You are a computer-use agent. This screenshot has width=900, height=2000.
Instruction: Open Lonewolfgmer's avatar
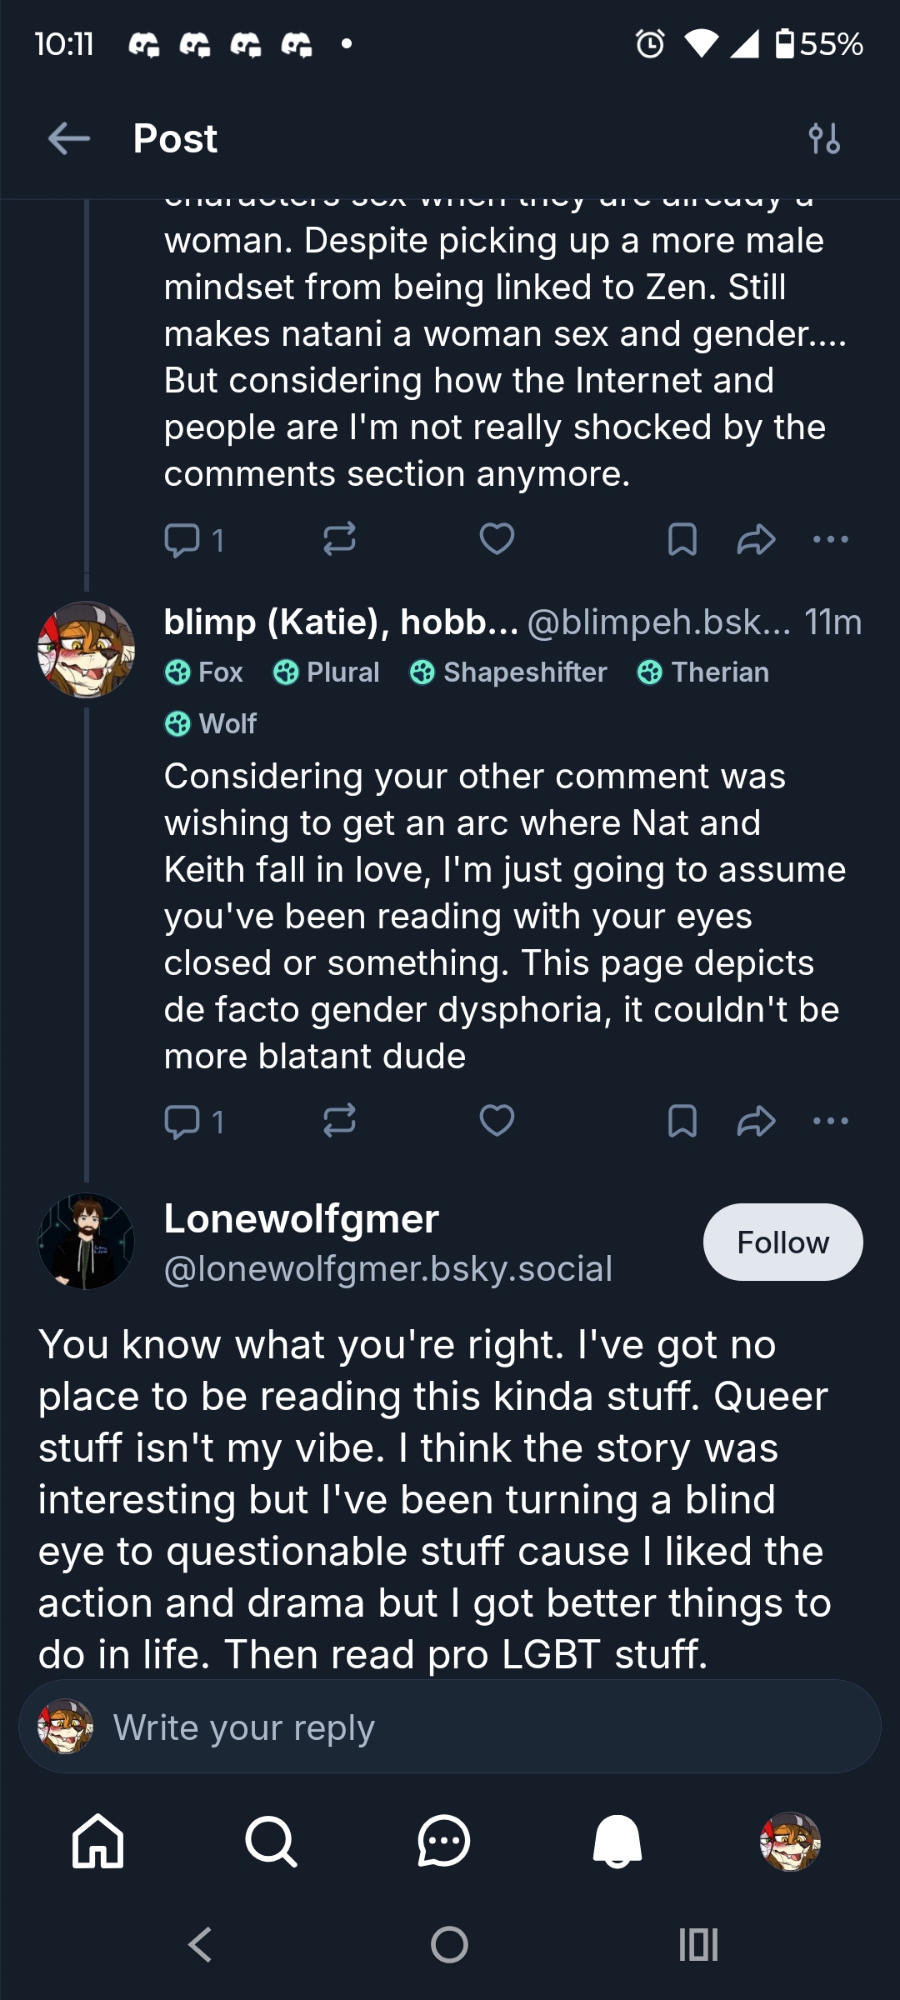86,1241
